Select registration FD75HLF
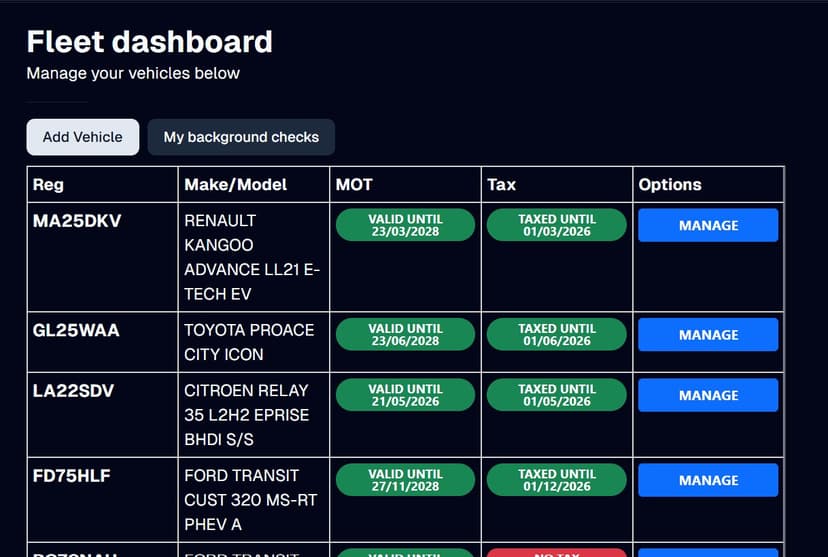The height and width of the screenshot is (557, 828). click(x=72, y=476)
